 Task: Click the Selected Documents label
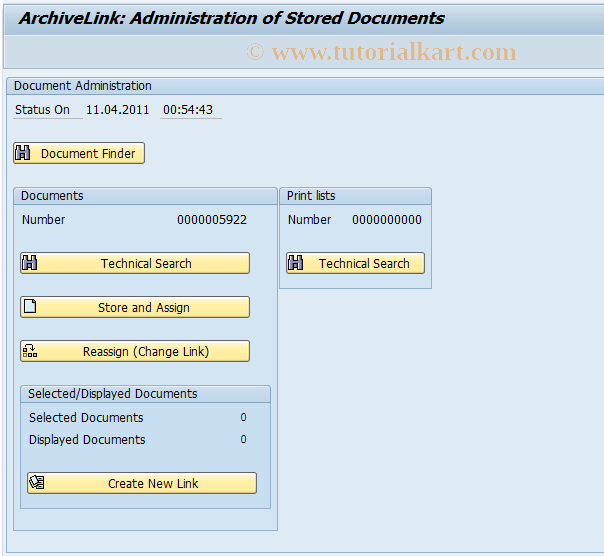[86, 418]
